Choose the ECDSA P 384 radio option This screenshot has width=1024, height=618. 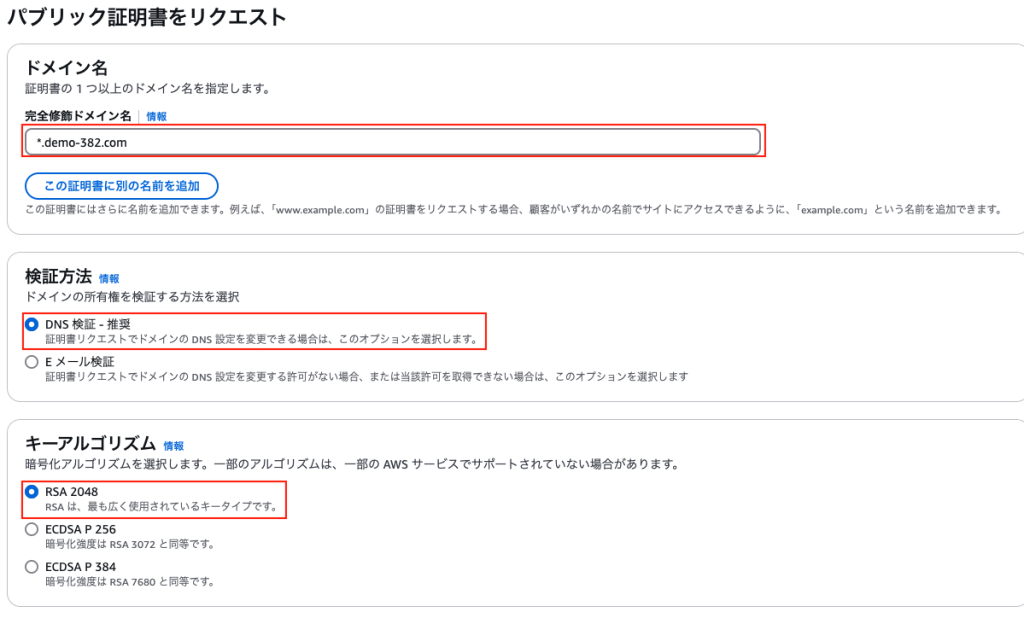(31, 567)
